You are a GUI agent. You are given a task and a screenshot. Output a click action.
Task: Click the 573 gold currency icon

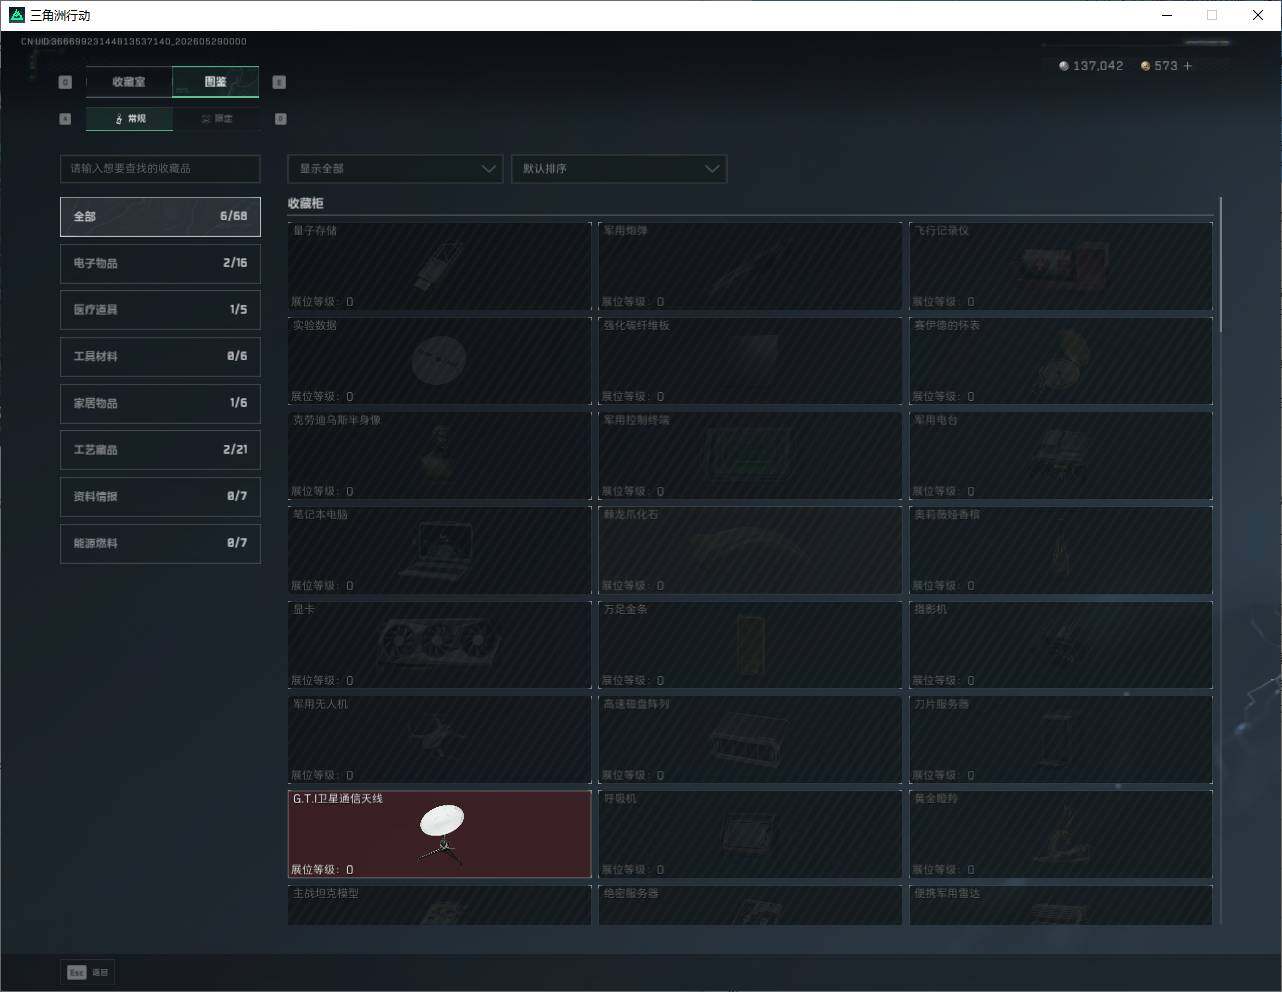click(x=1146, y=66)
